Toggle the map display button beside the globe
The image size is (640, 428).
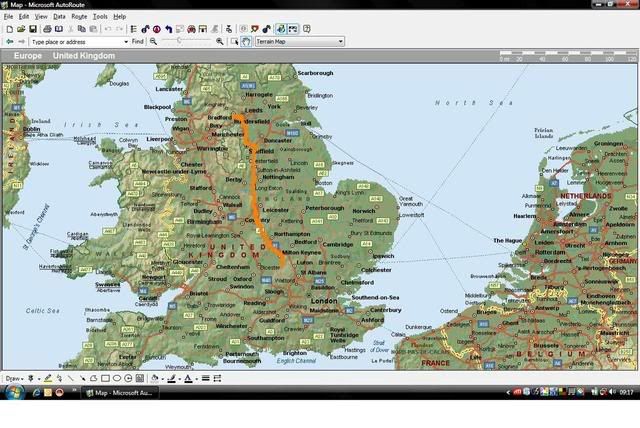[293, 29]
